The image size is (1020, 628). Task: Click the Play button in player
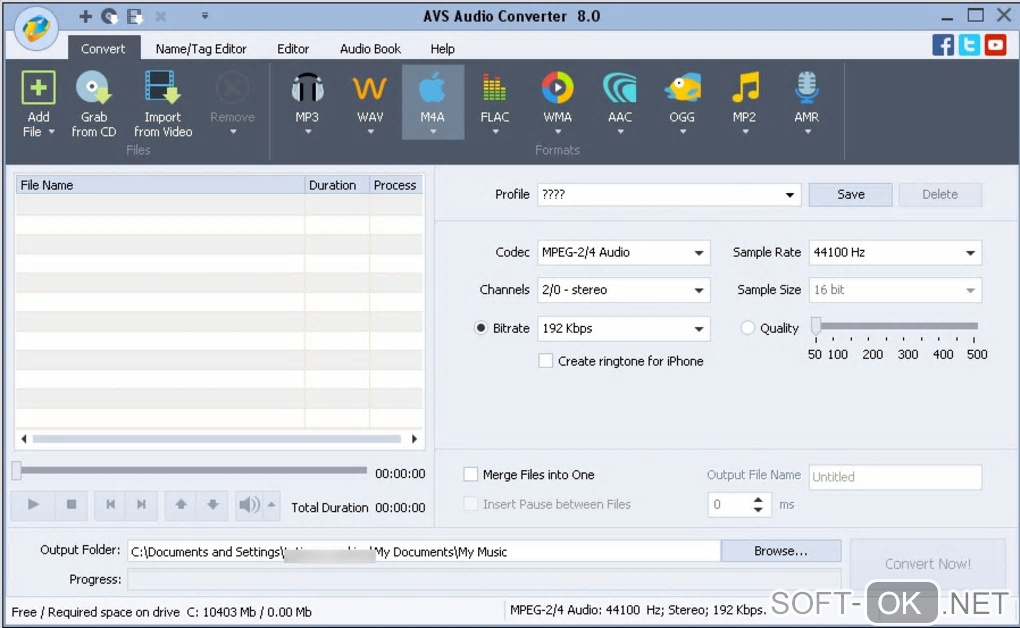[x=33, y=504]
